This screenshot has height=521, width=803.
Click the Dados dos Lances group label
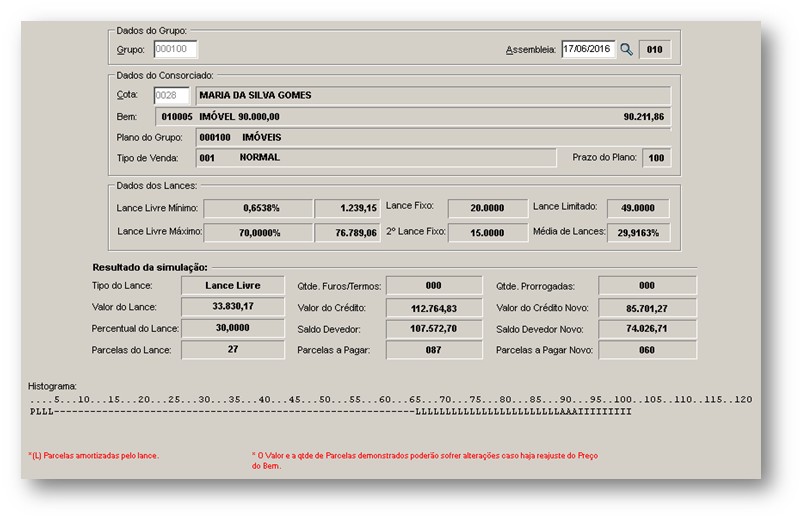point(156,185)
